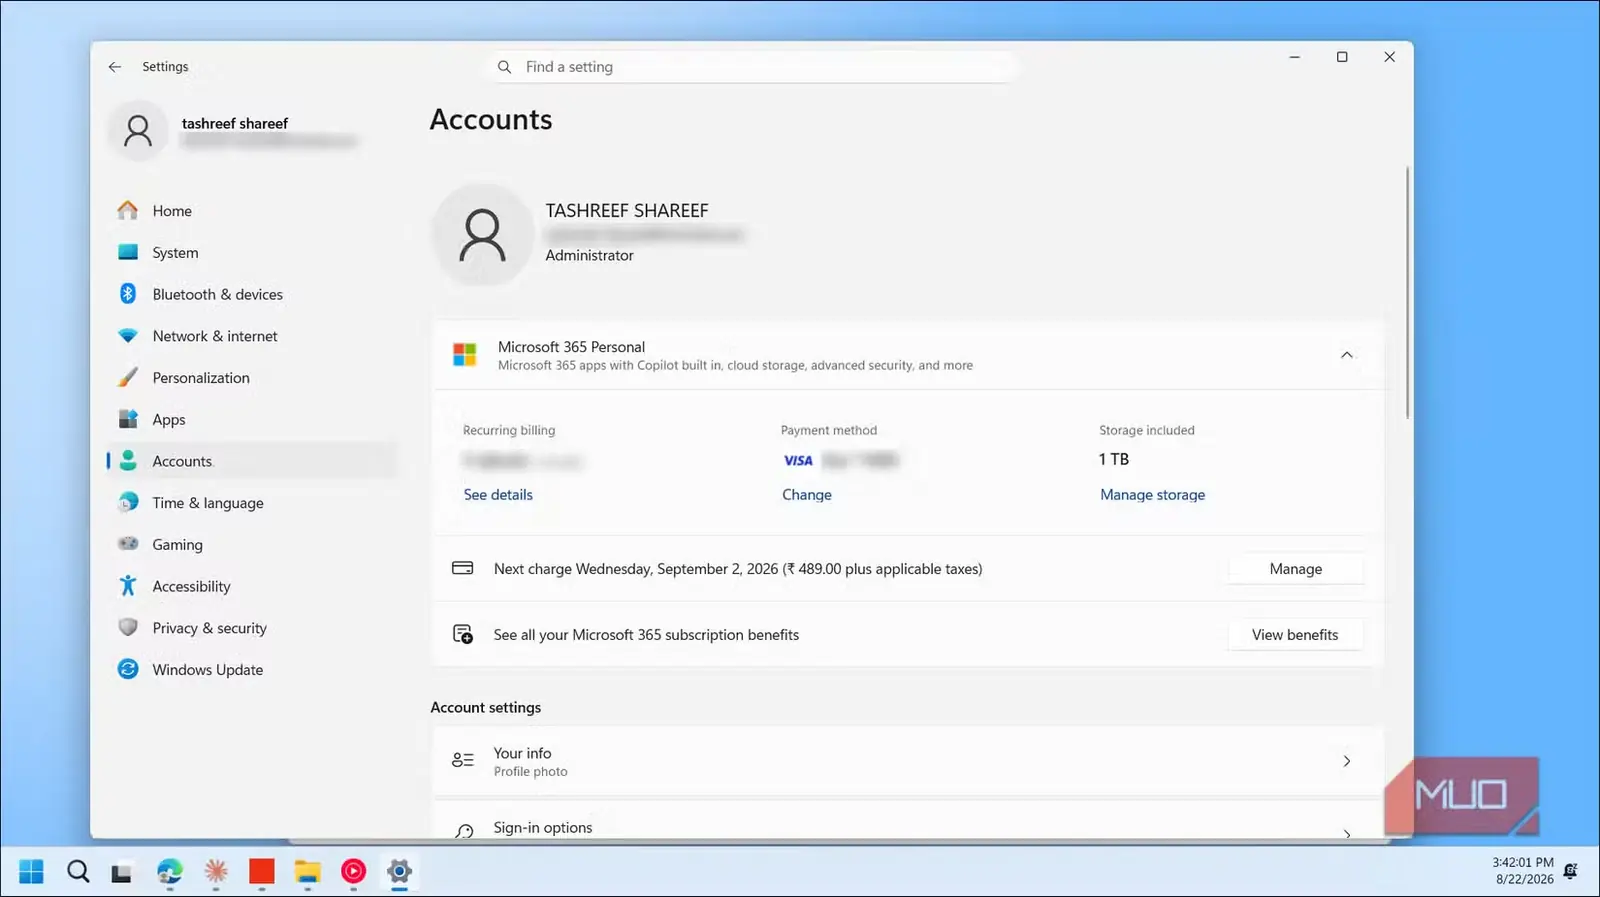Open Personalization settings
The image size is (1600, 897).
(x=252, y=378)
